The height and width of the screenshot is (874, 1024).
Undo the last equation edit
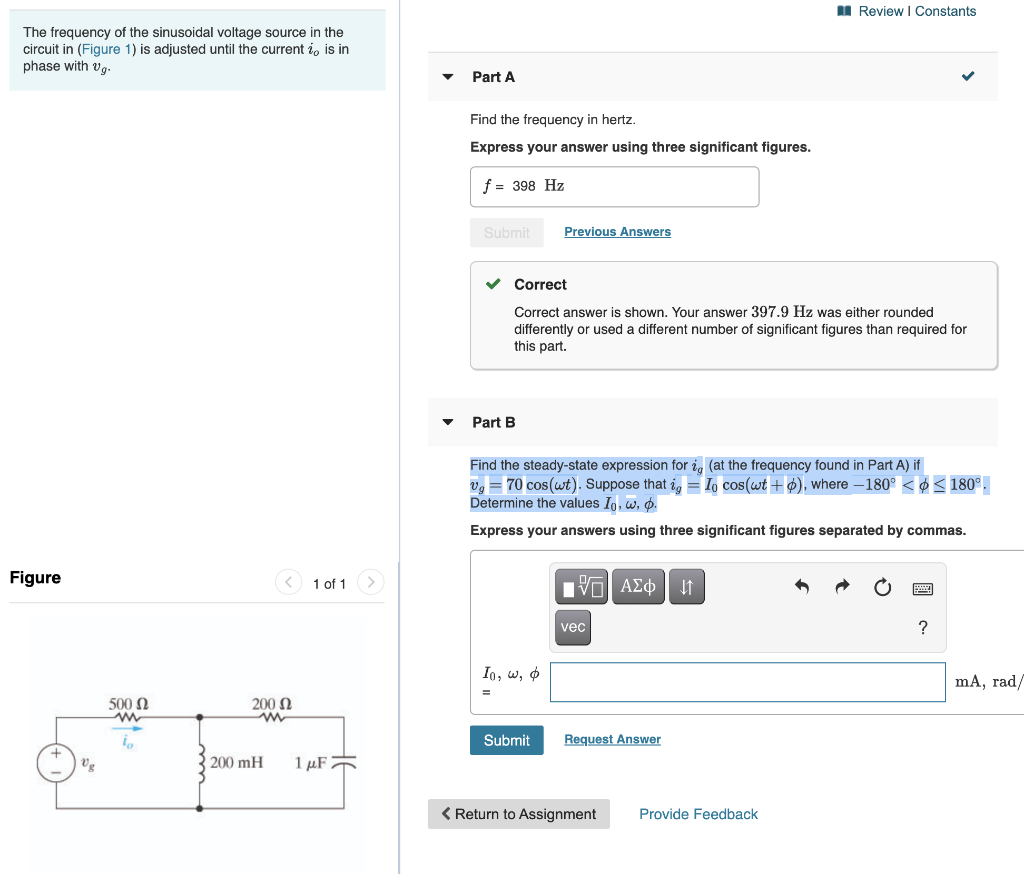click(x=801, y=587)
